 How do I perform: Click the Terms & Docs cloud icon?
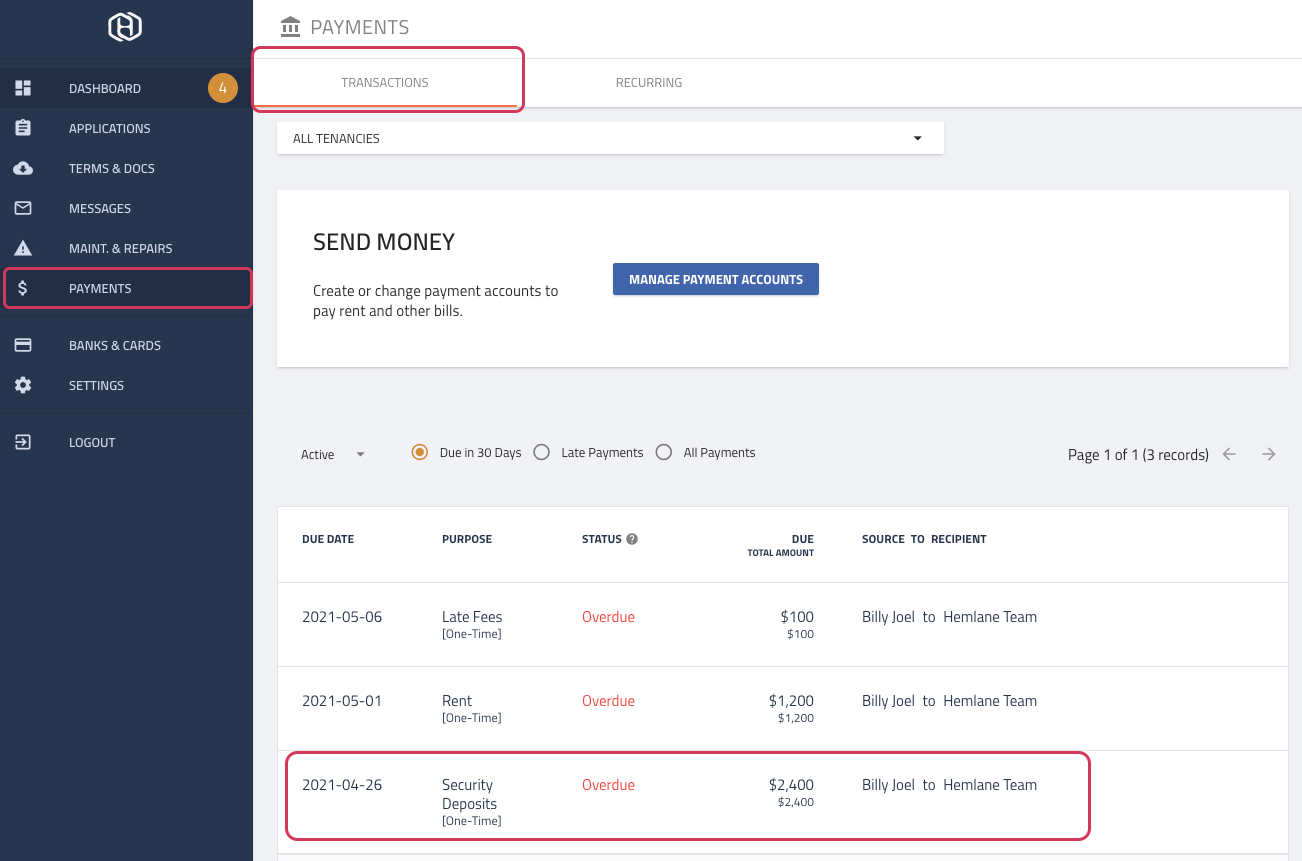point(23,168)
